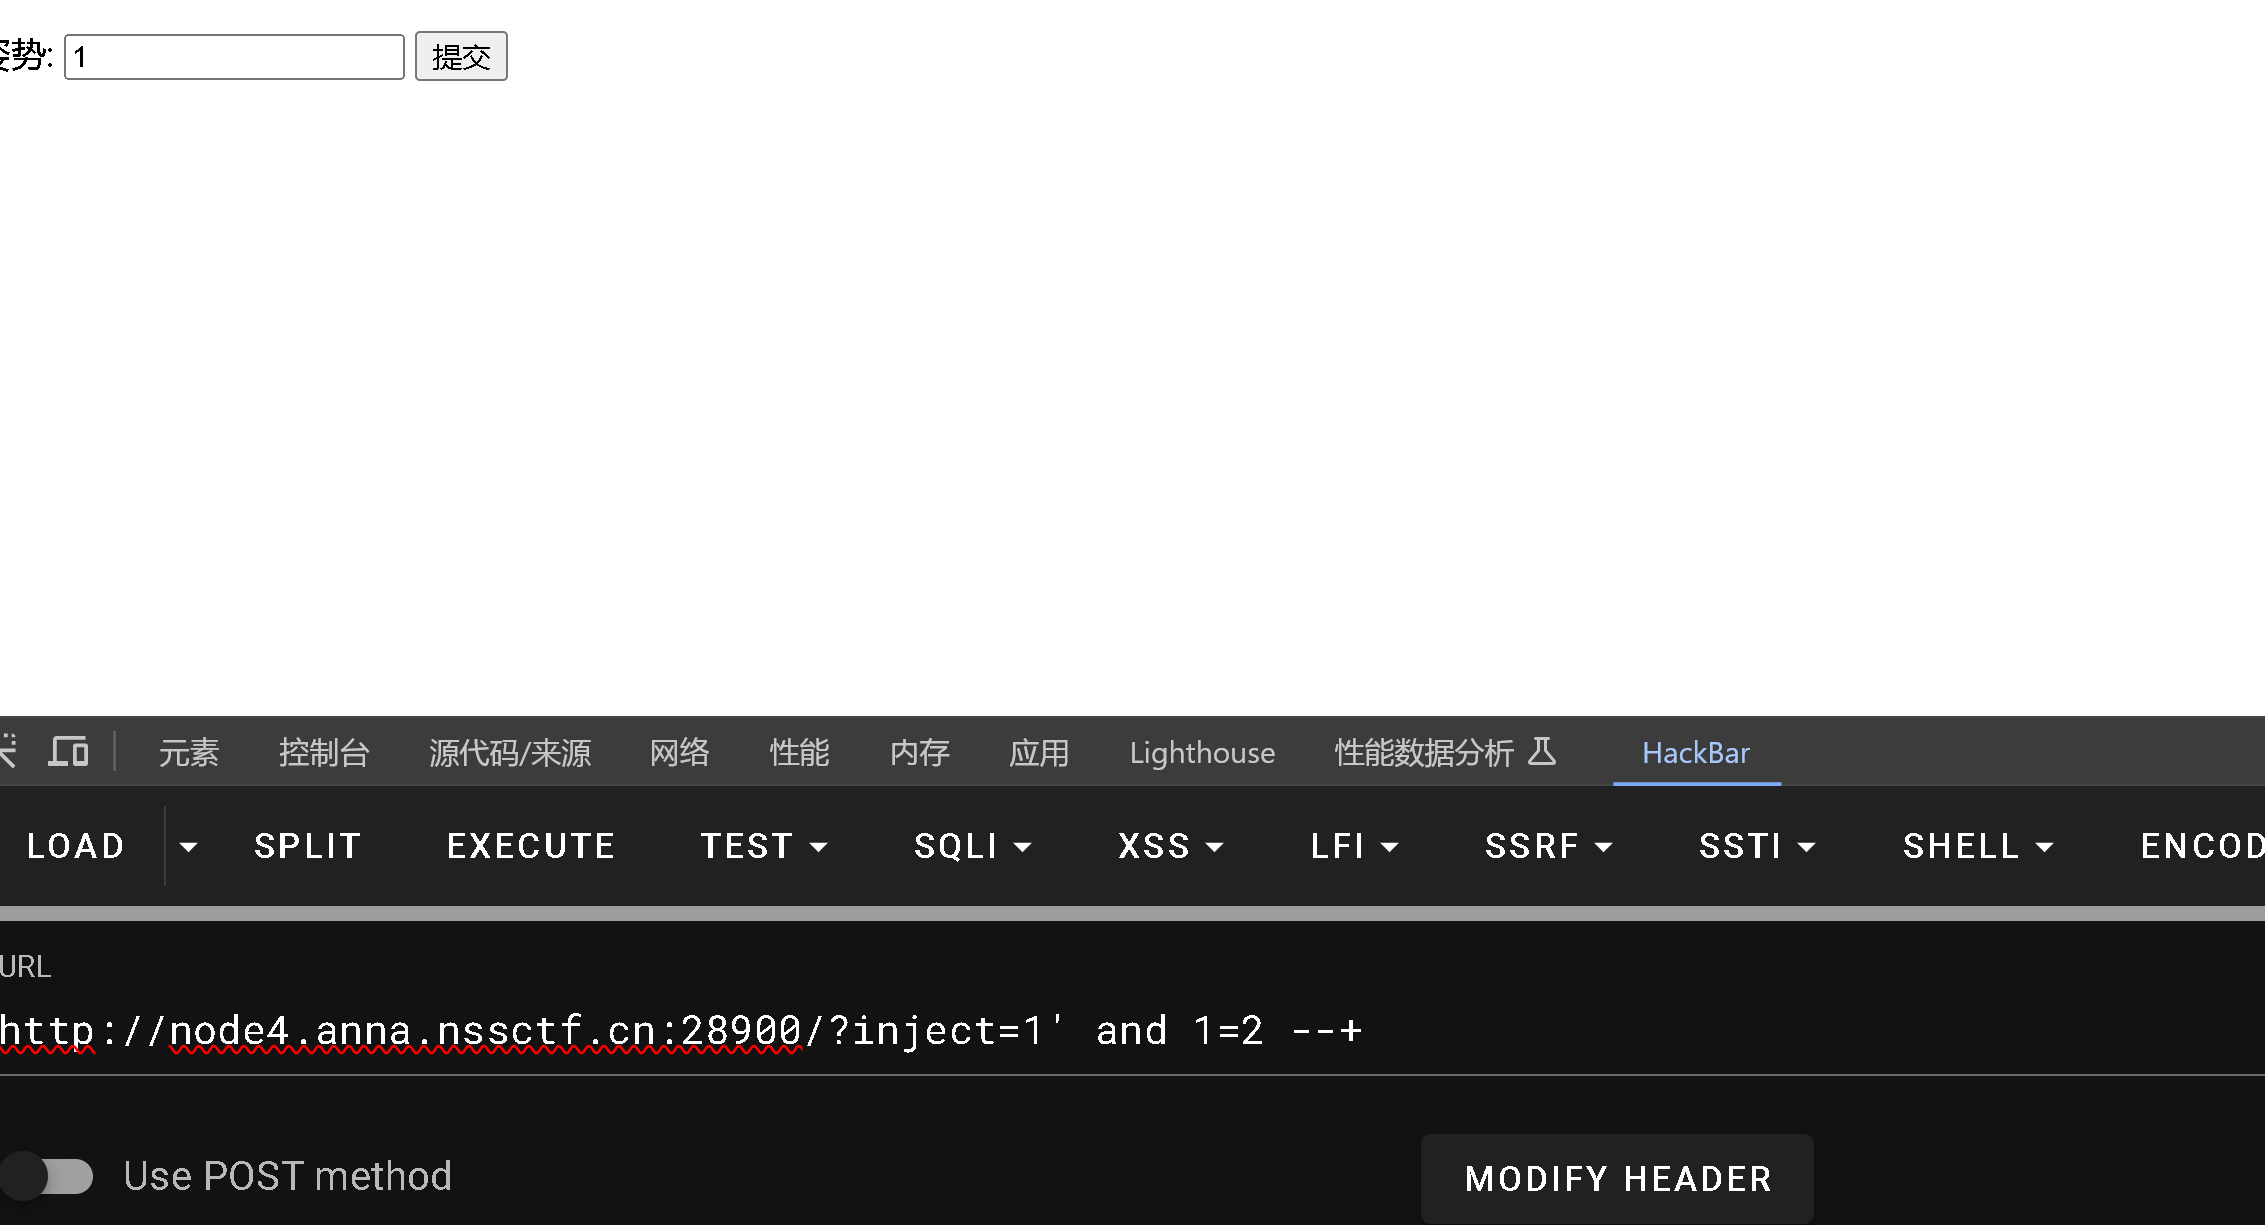This screenshot has height=1225, width=2265.
Task: Open the Lighthouse tab
Action: [x=1202, y=753]
